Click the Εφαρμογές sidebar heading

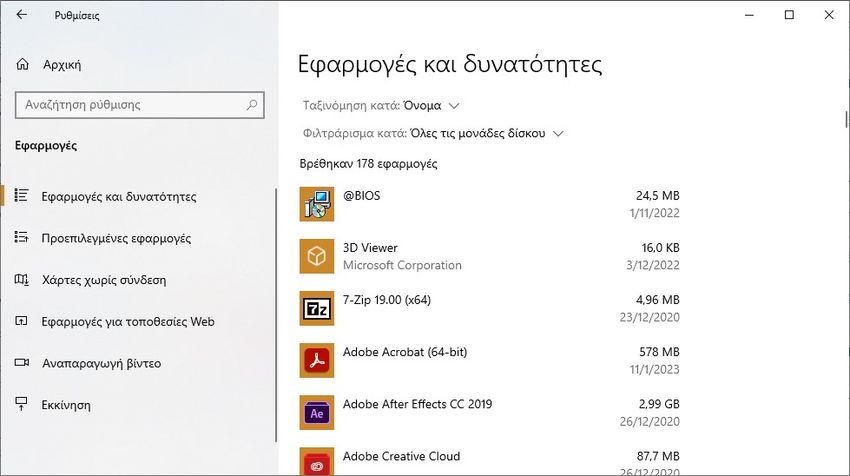pos(46,145)
